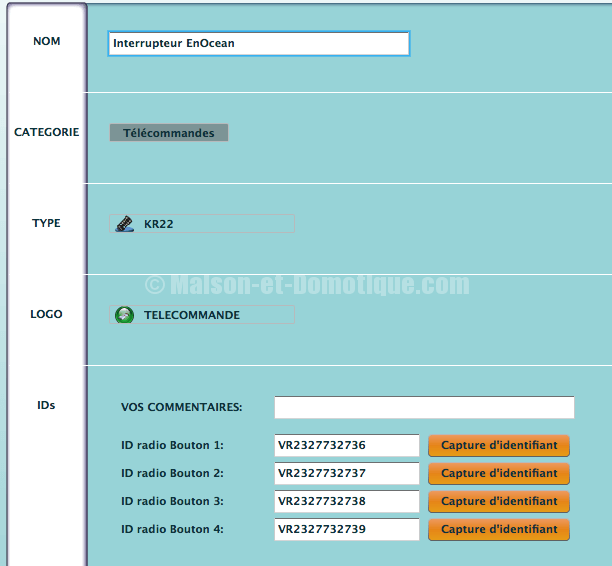Viewport: 612px width, 566px height.
Task: Open the TELECOMMANDE logo dropdown
Action: [x=202, y=315]
